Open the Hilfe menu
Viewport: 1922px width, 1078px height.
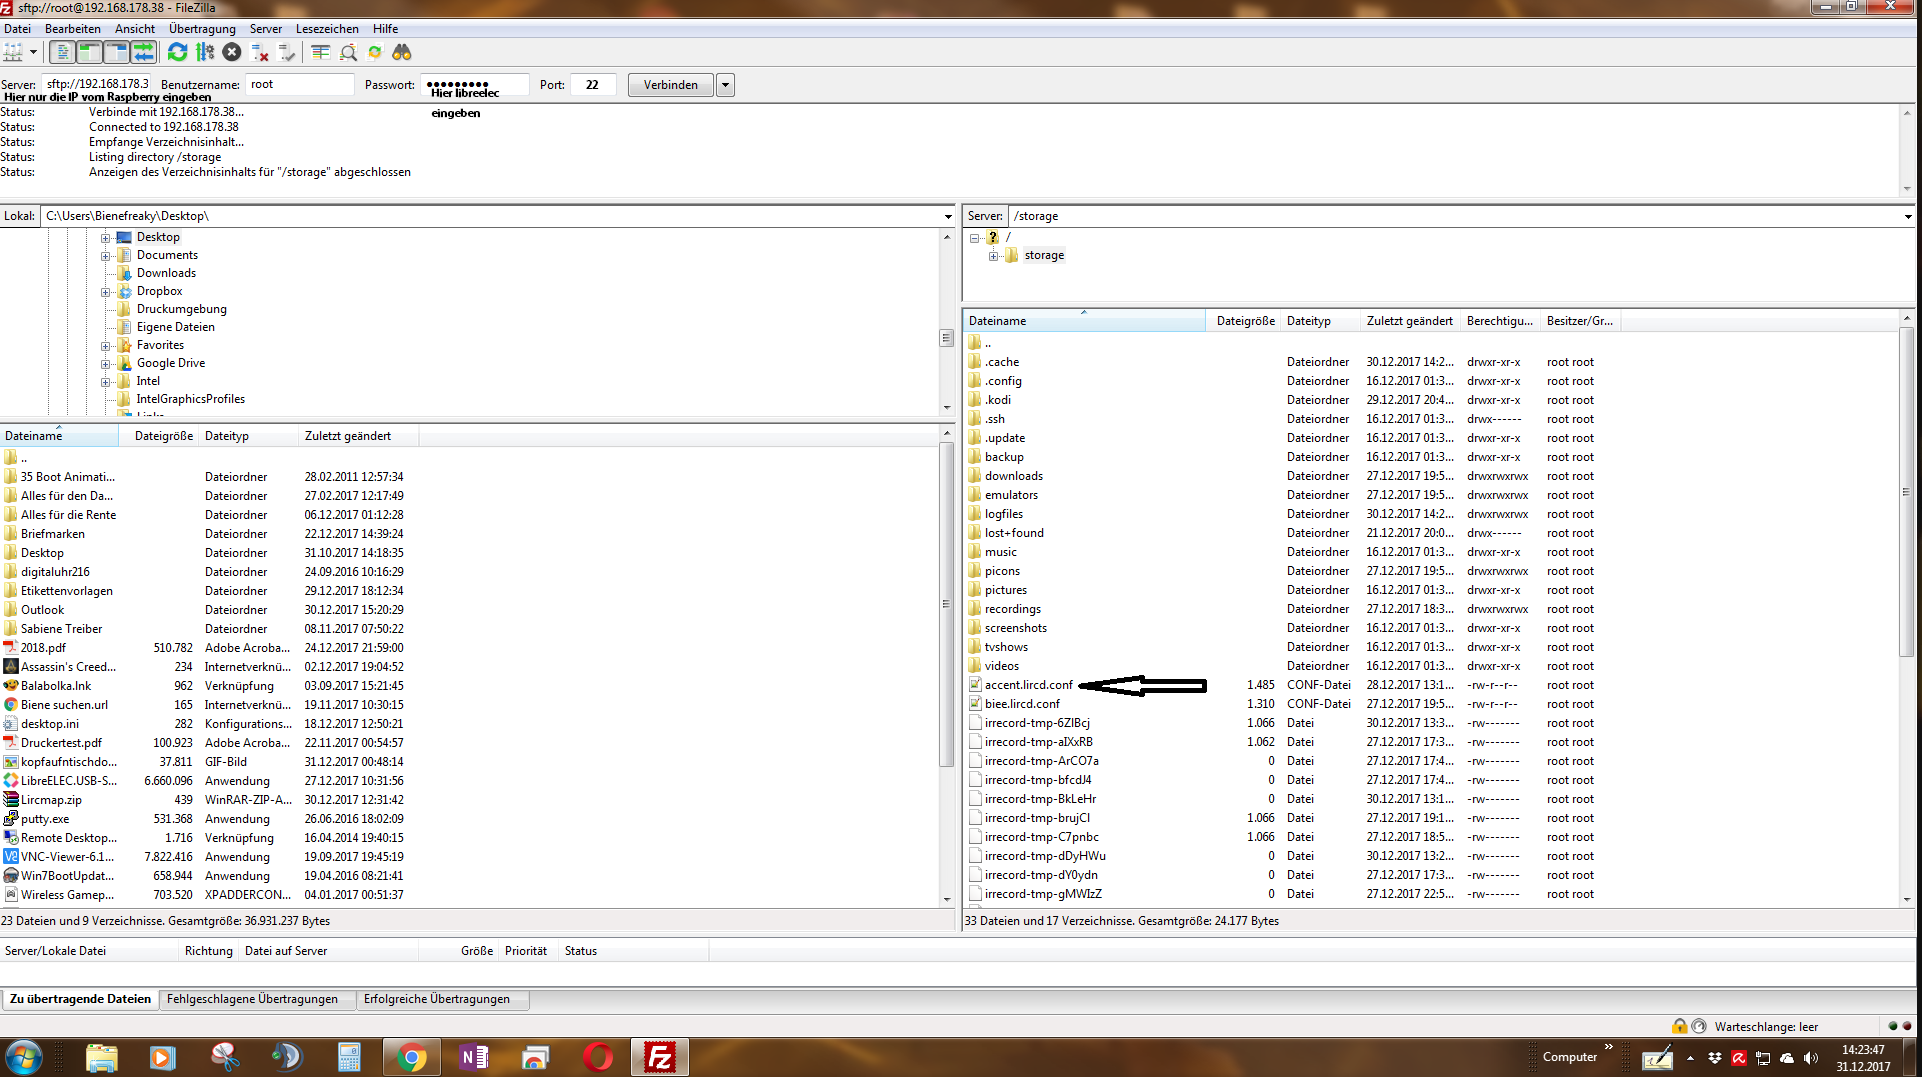tap(385, 29)
